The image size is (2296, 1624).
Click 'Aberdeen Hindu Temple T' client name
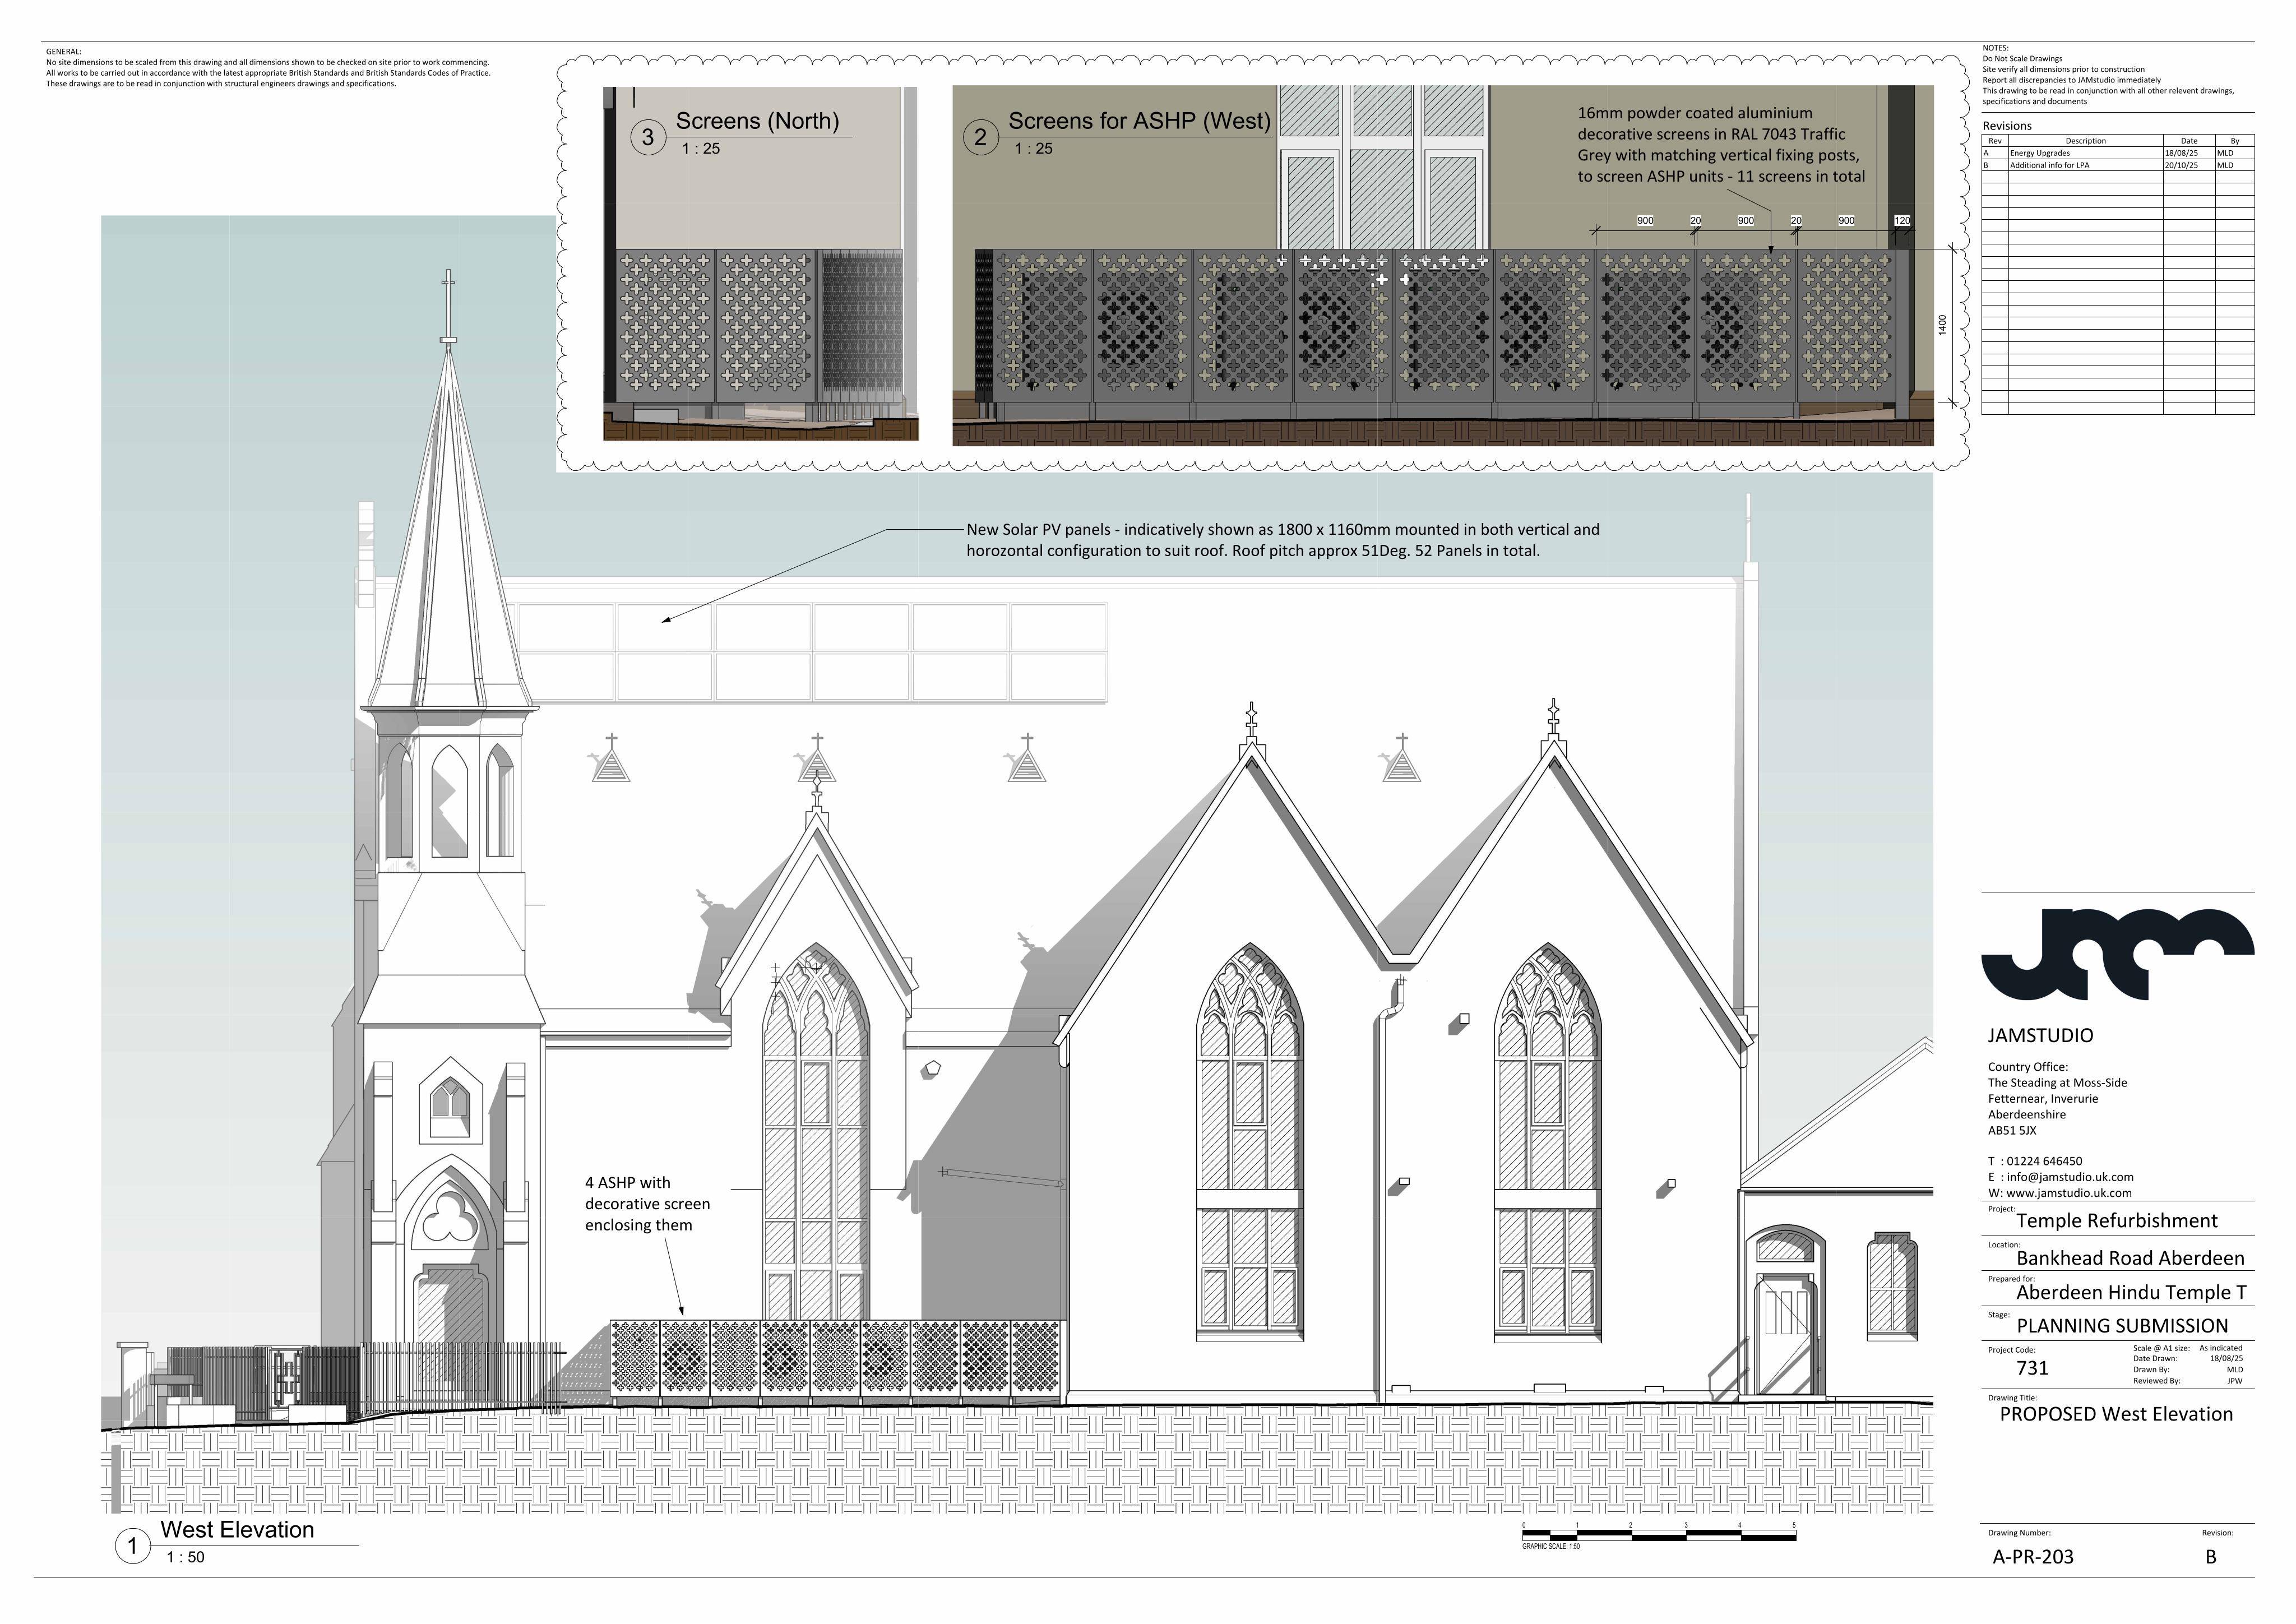(2132, 1292)
